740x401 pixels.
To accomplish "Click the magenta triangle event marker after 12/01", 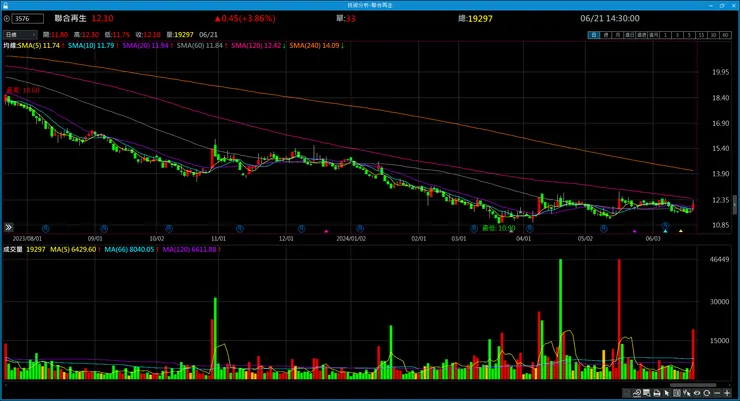I will [x=326, y=231].
